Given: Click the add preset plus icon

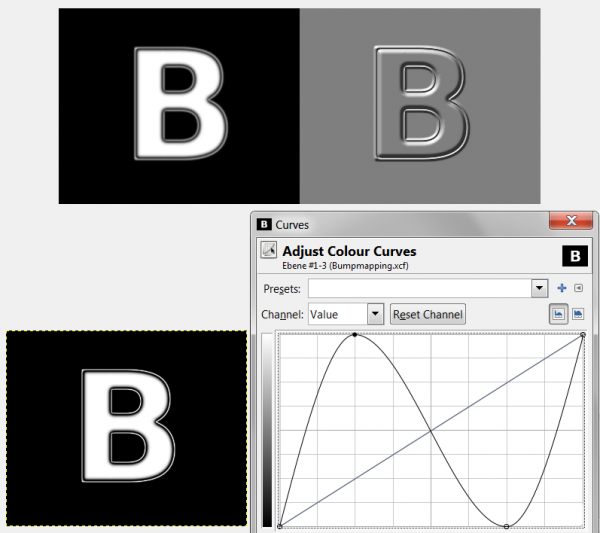Looking at the screenshot, I should [x=561, y=288].
